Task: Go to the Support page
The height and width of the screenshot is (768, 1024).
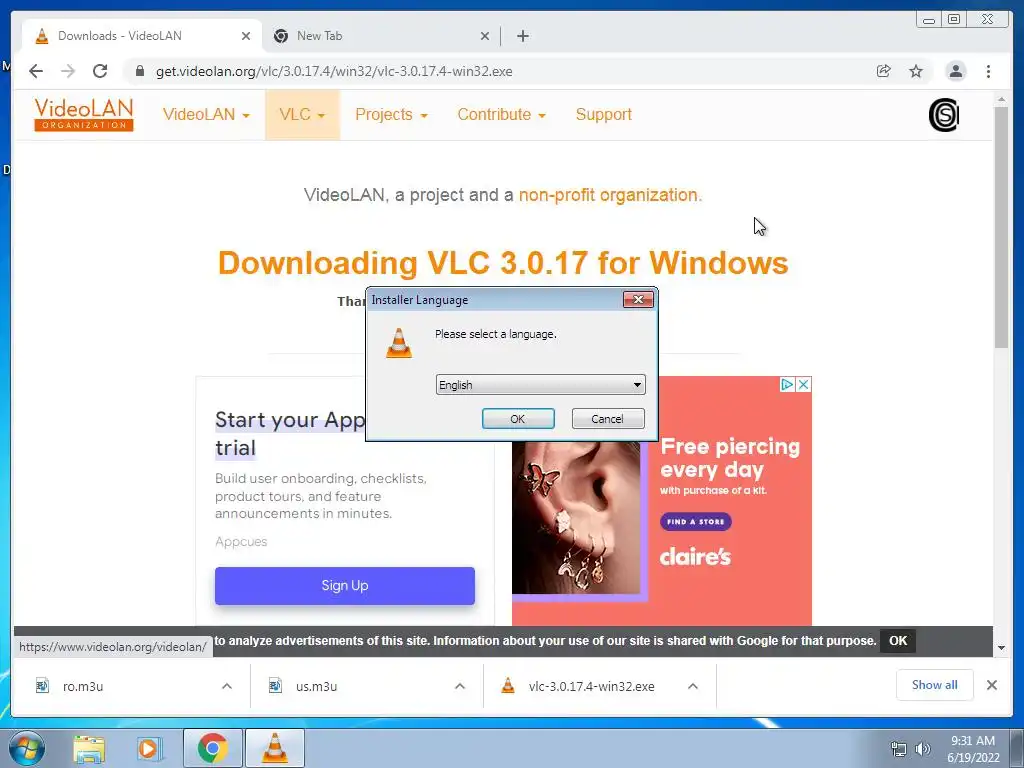Action: pos(603,114)
